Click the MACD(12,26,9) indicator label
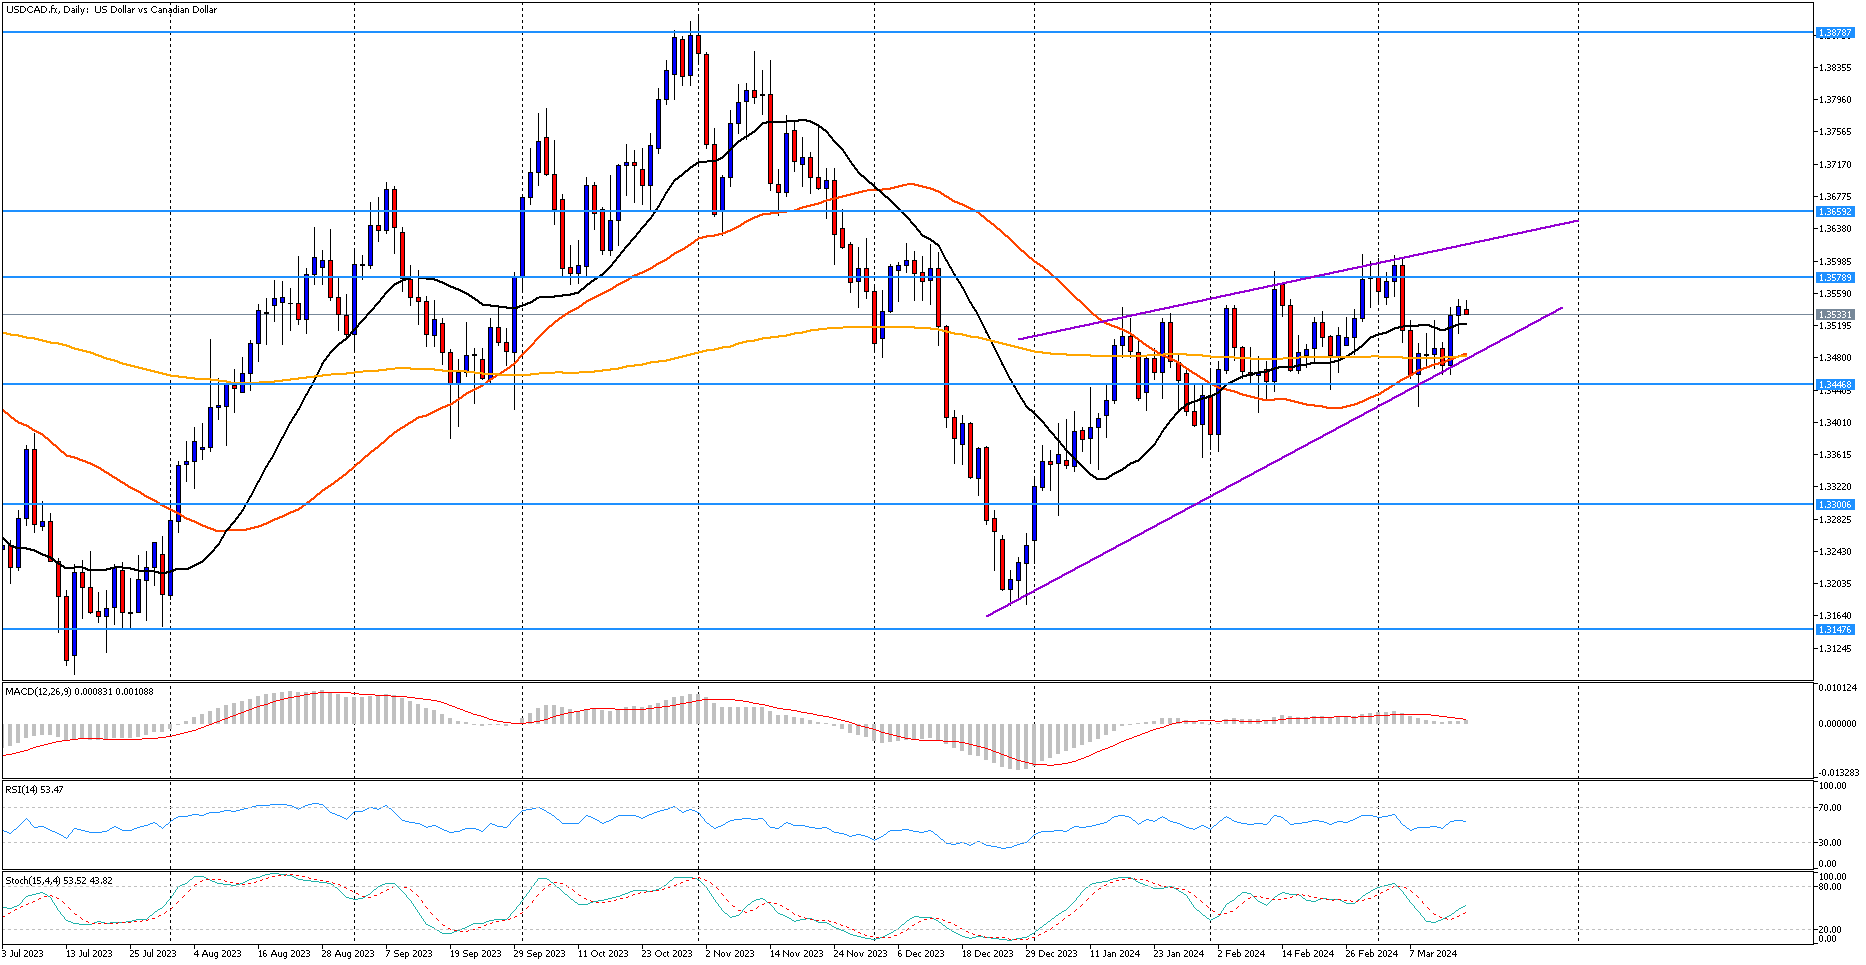1866x965 pixels. [x=79, y=692]
